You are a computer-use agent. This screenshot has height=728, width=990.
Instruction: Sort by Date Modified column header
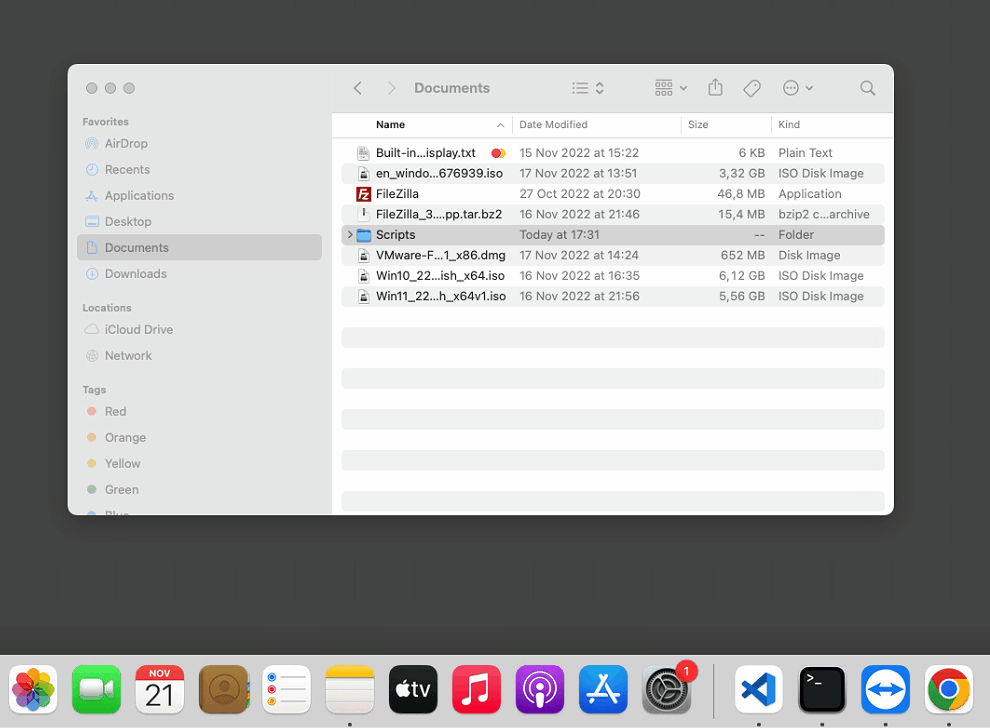click(553, 125)
